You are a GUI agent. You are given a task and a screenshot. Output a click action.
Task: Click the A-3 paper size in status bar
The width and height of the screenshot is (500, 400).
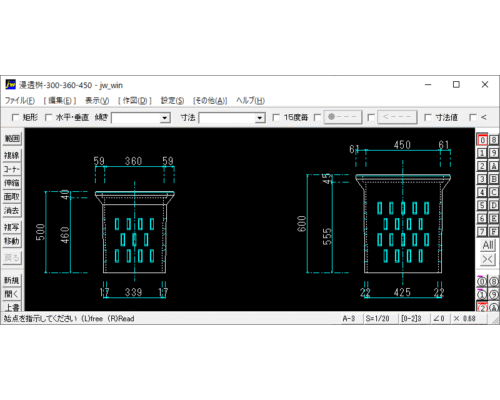(349, 319)
